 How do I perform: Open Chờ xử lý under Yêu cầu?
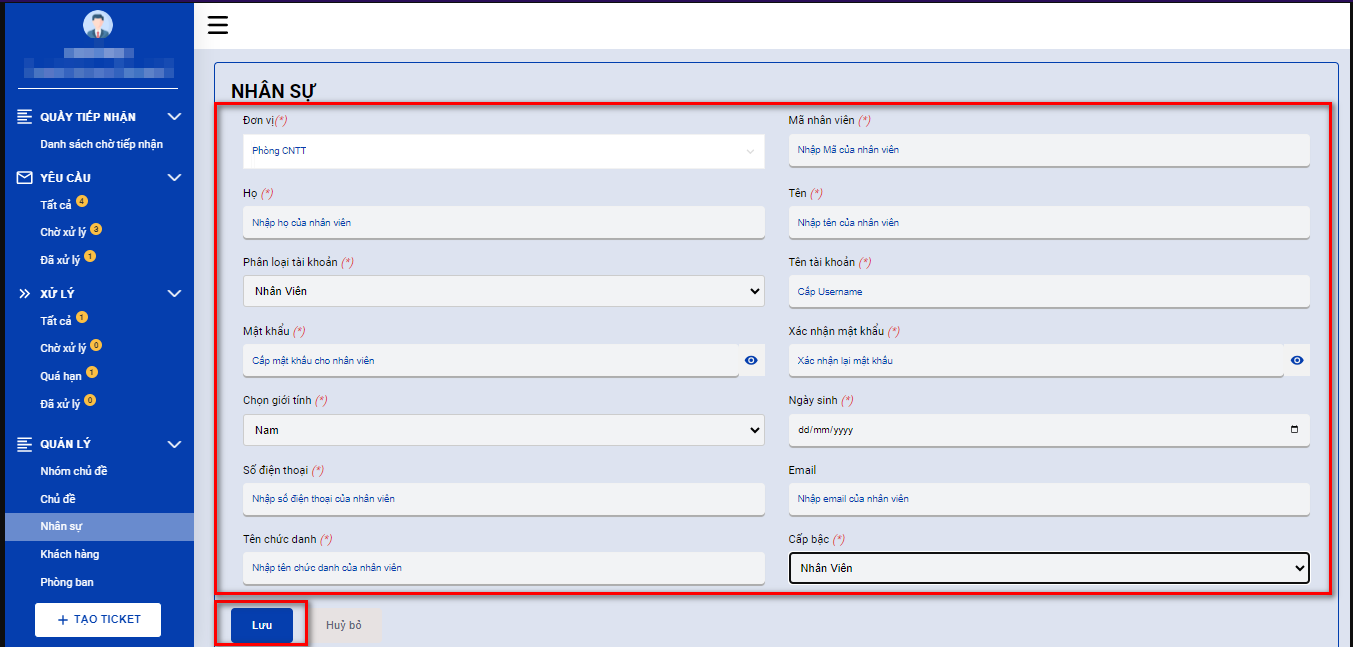[x=63, y=232]
